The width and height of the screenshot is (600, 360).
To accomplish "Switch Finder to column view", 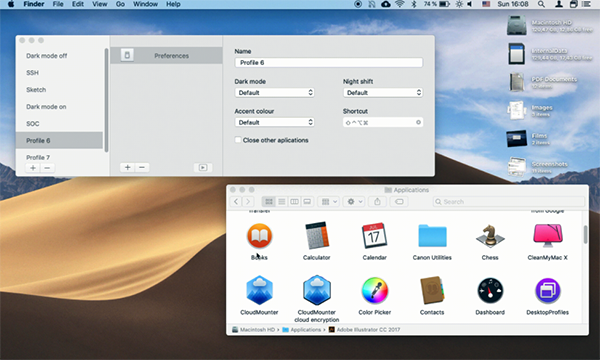I will pos(294,202).
